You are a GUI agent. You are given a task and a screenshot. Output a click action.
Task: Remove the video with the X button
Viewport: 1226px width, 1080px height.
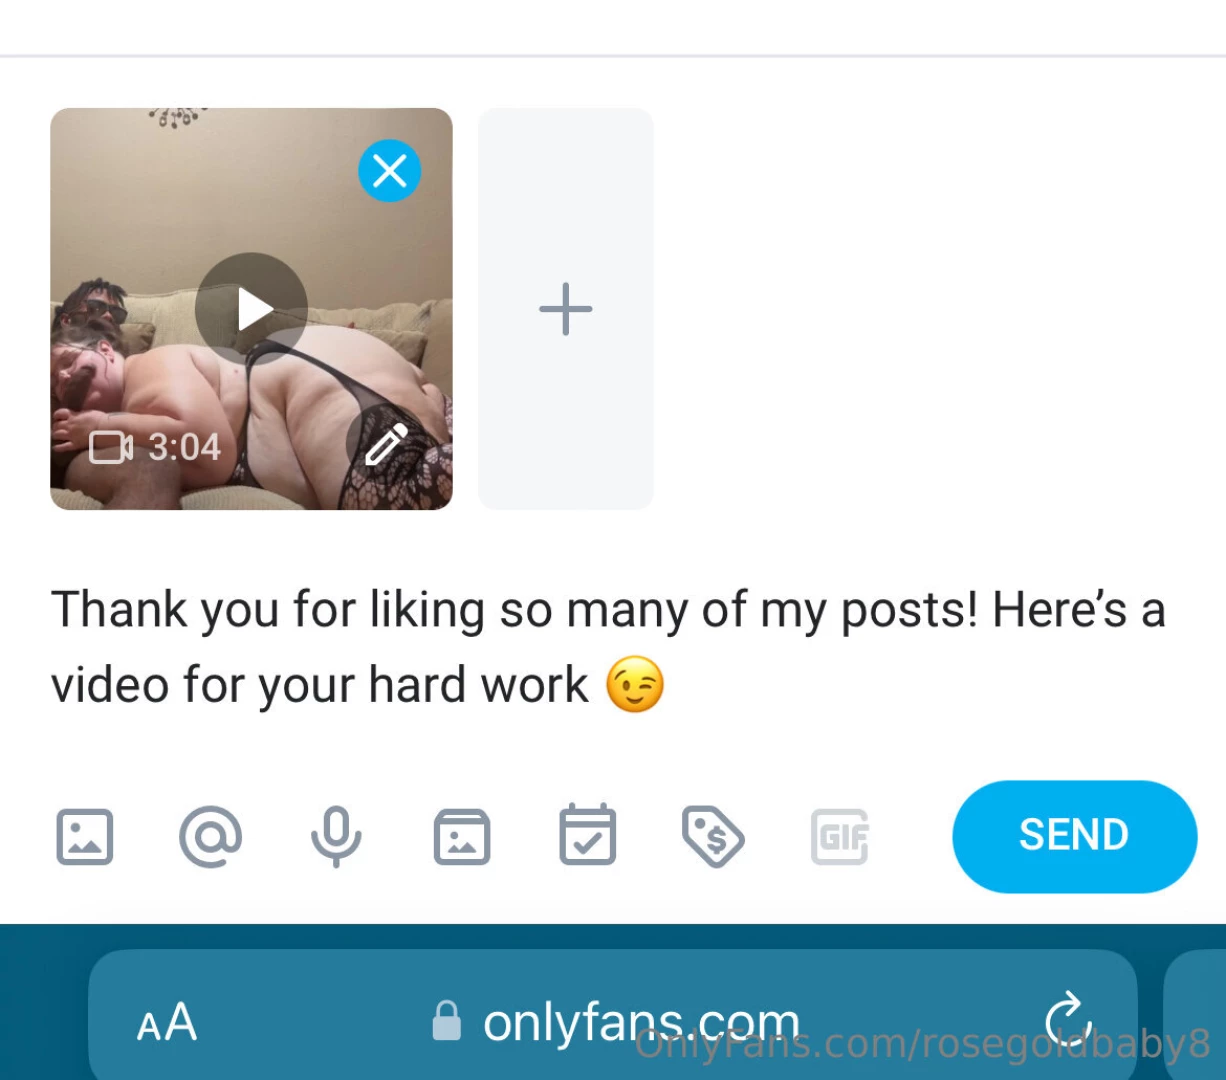coord(390,170)
